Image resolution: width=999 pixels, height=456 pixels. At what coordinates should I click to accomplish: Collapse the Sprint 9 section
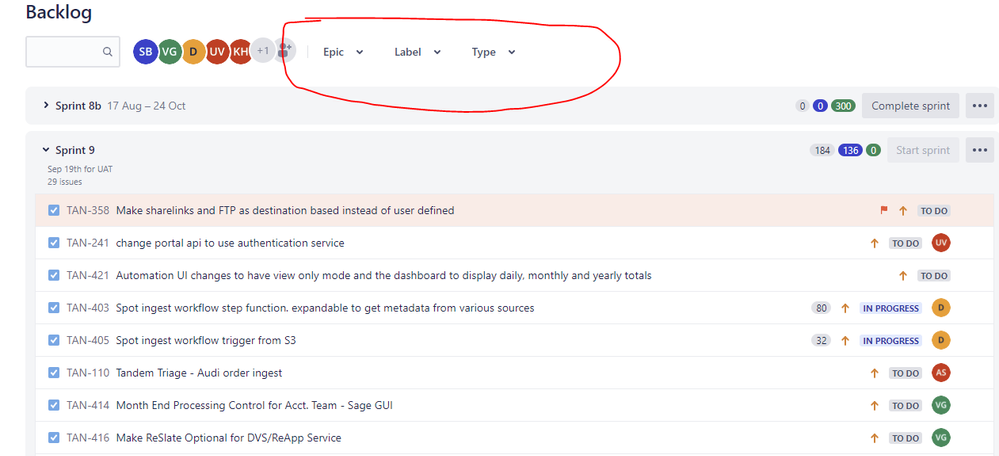tap(46, 150)
